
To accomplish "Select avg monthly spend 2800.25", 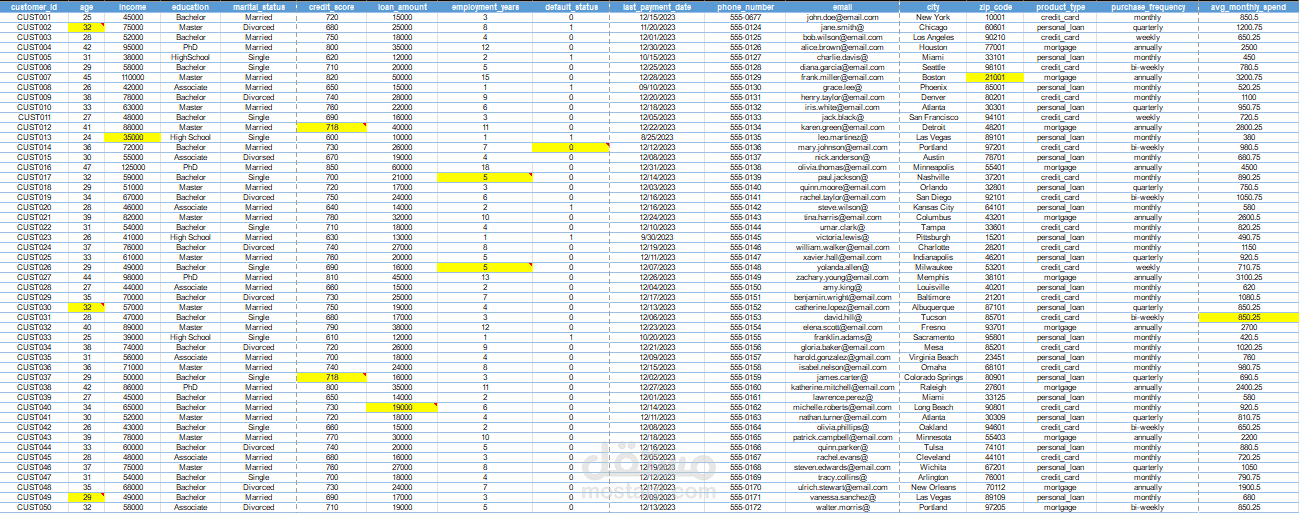I will pyautogui.click(x=1247, y=127).
